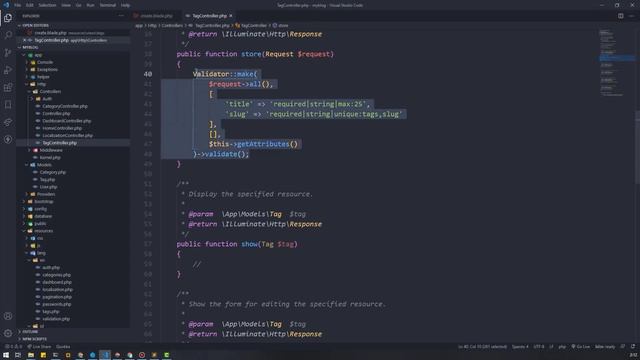
Task: Close the TagController.php tab with X
Action: 231,16
